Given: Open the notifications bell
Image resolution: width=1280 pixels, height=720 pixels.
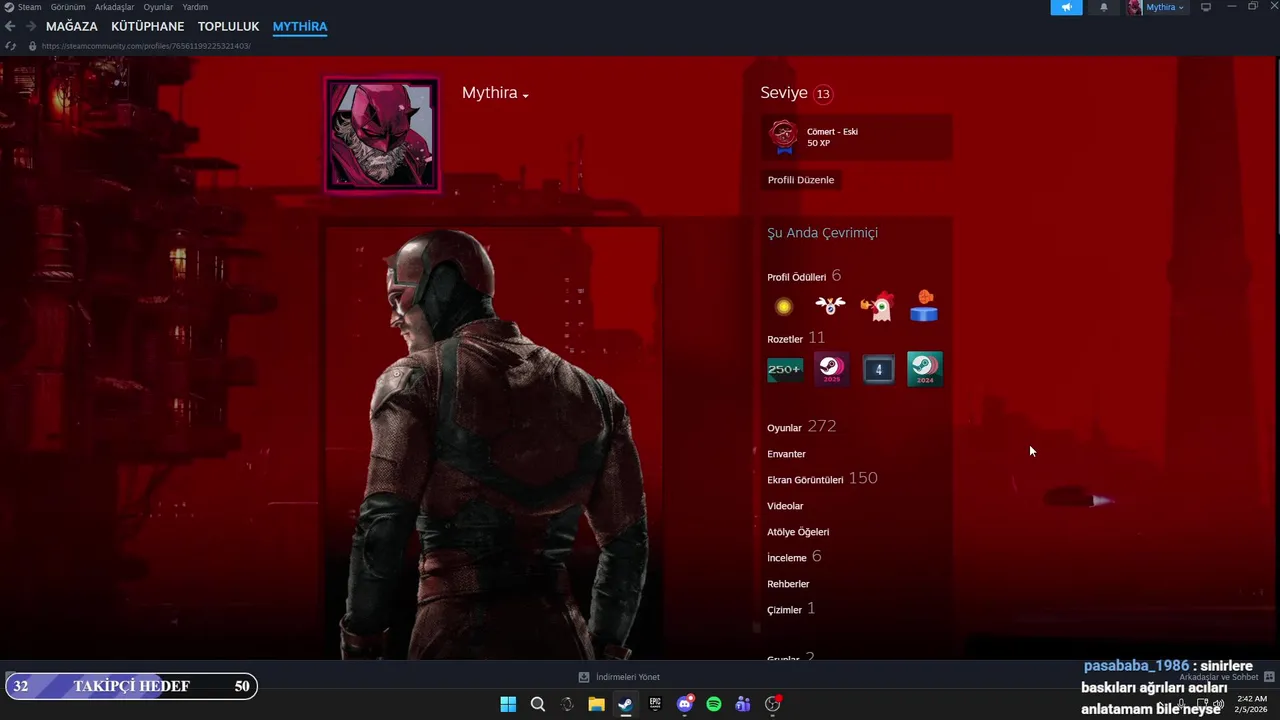Looking at the screenshot, I should click(x=1104, y=7).
